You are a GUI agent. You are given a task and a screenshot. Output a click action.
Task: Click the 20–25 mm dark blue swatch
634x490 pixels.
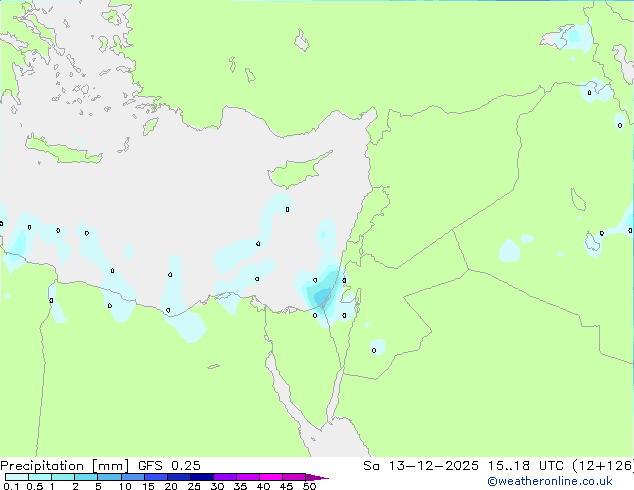click(179, 477)
